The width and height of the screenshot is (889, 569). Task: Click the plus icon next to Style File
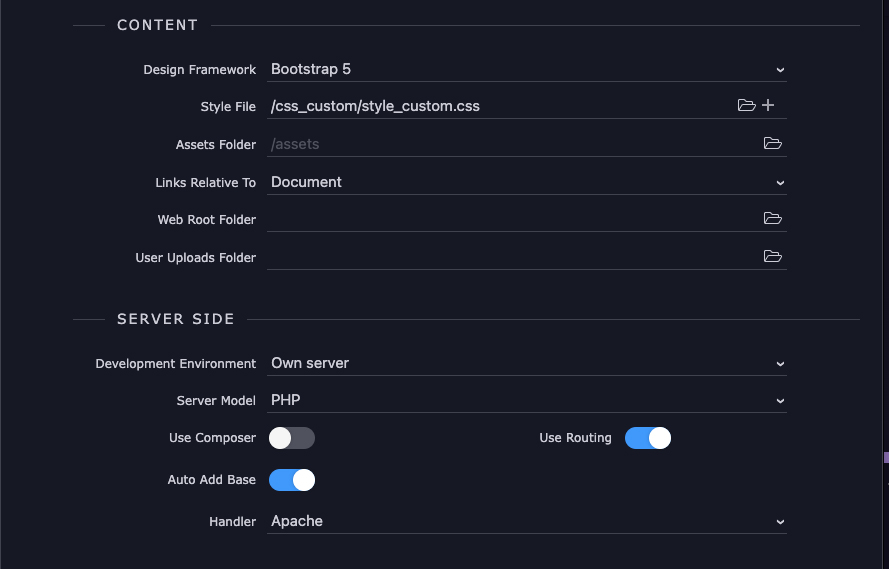(x=768, y=105)
